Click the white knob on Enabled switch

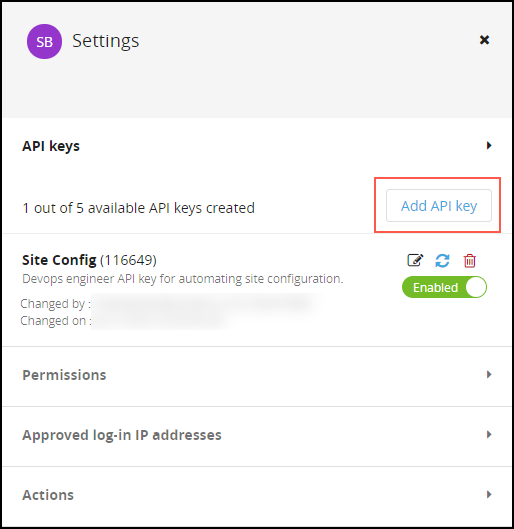(x=476, y=287)
